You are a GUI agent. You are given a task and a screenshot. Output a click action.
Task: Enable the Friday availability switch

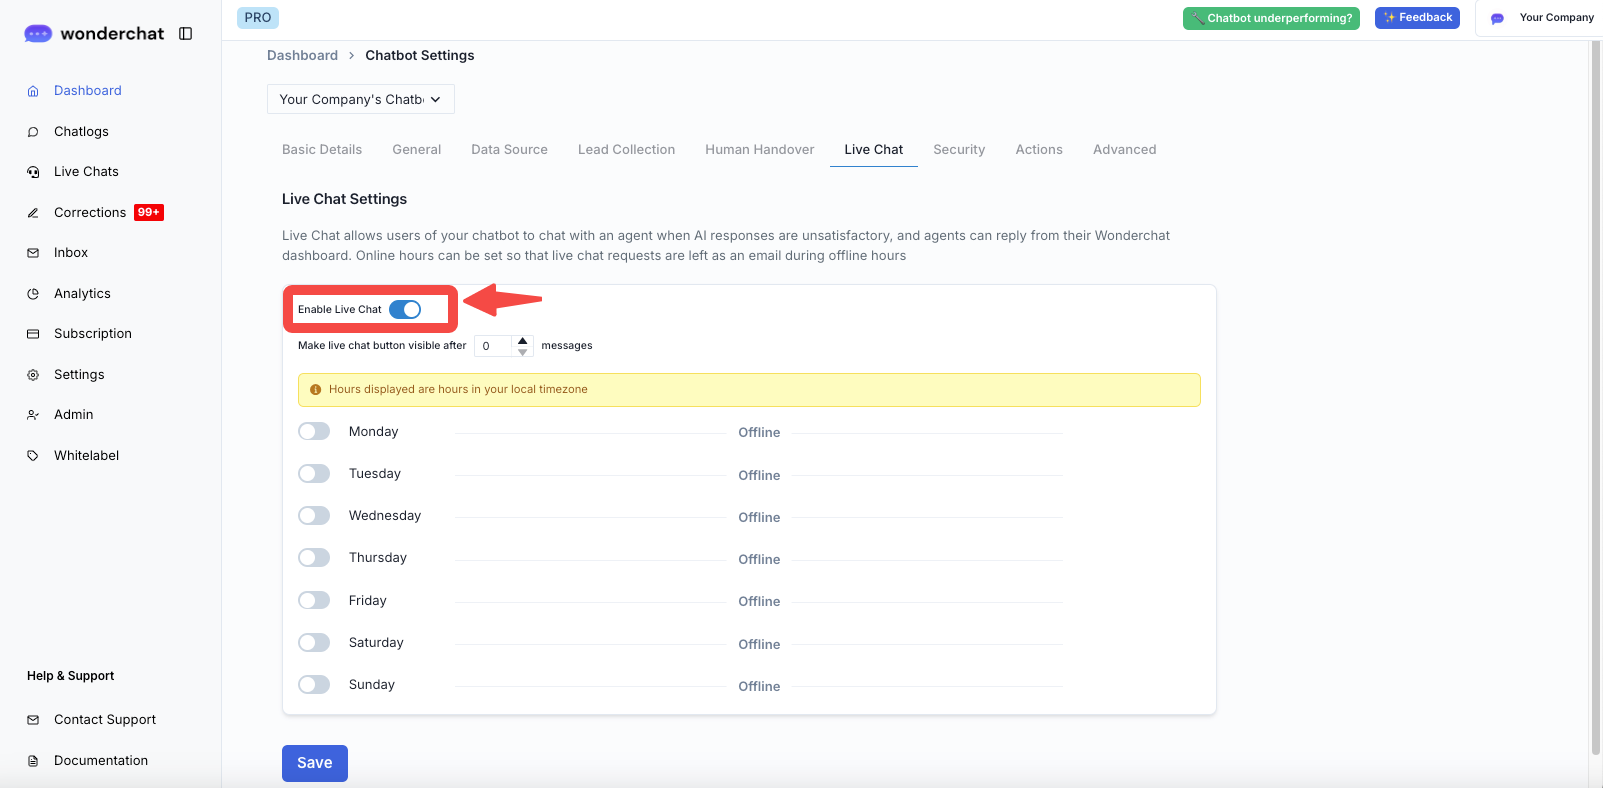(x=314, y=600)
